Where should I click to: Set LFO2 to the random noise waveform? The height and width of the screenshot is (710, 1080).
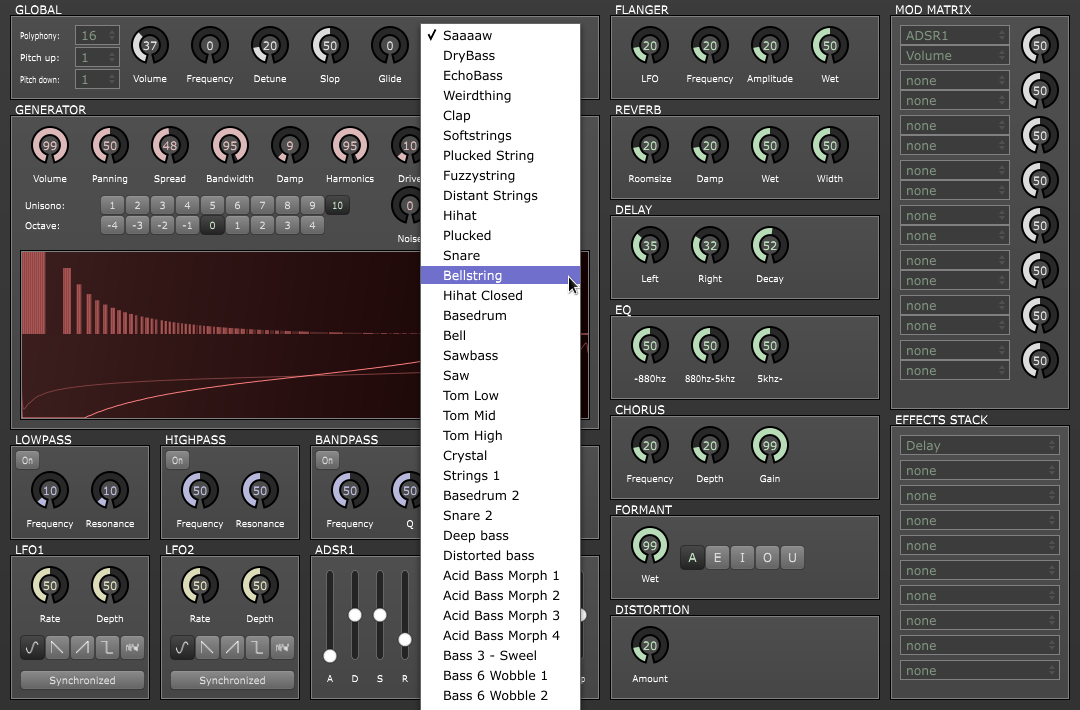[x=282, y=648]
